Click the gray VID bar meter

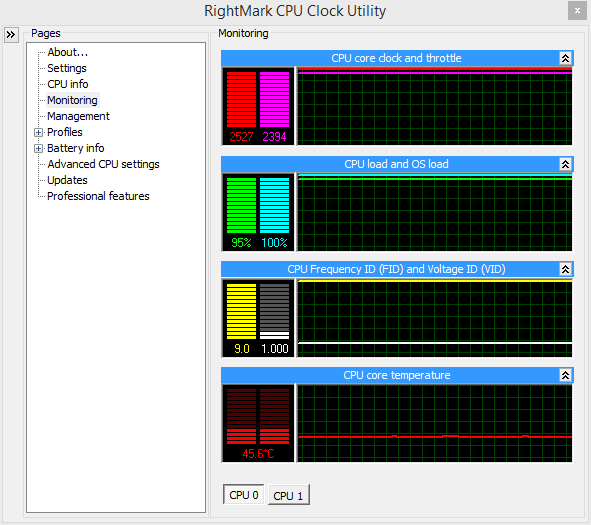click(274, 311)
